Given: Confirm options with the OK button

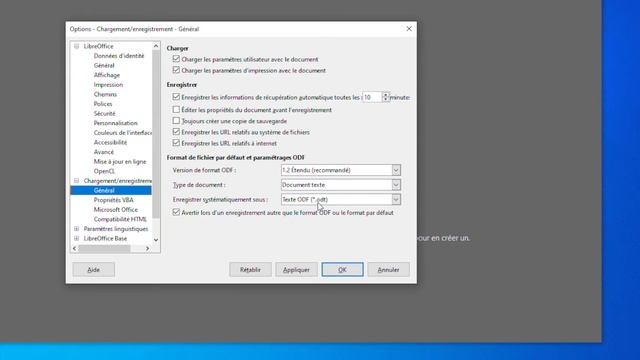Looking at the screenshot, I should point(342,270).
